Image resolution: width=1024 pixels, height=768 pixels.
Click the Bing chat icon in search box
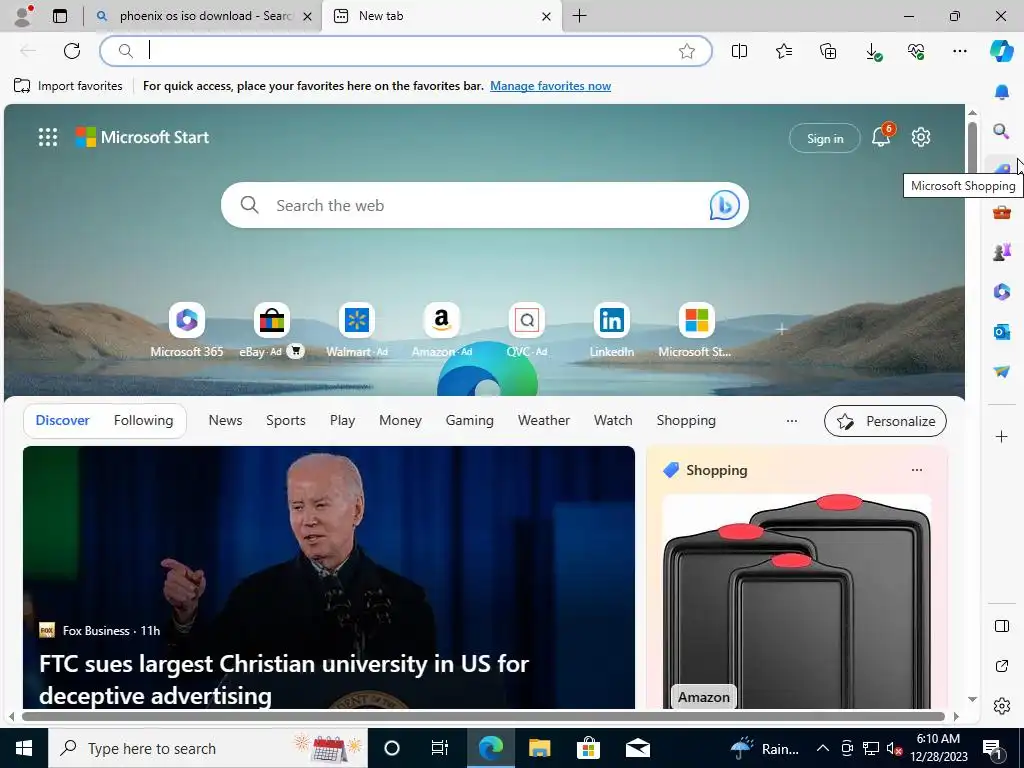(724, 205)
